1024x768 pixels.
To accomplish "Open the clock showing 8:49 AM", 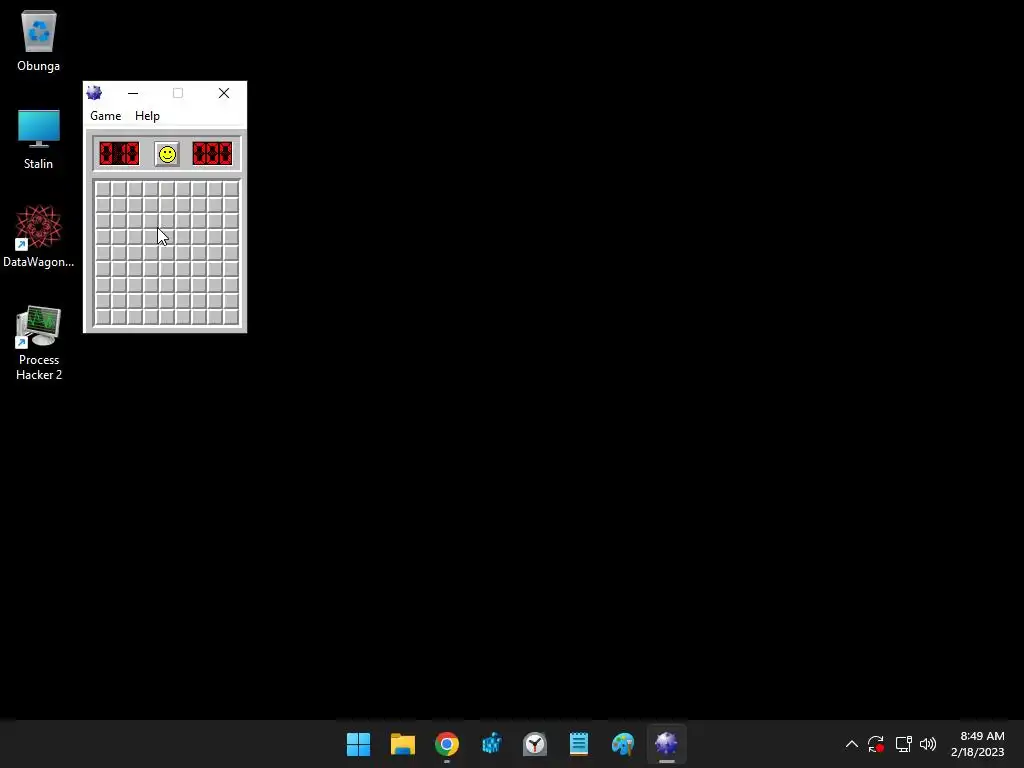I will click(978, 744).
